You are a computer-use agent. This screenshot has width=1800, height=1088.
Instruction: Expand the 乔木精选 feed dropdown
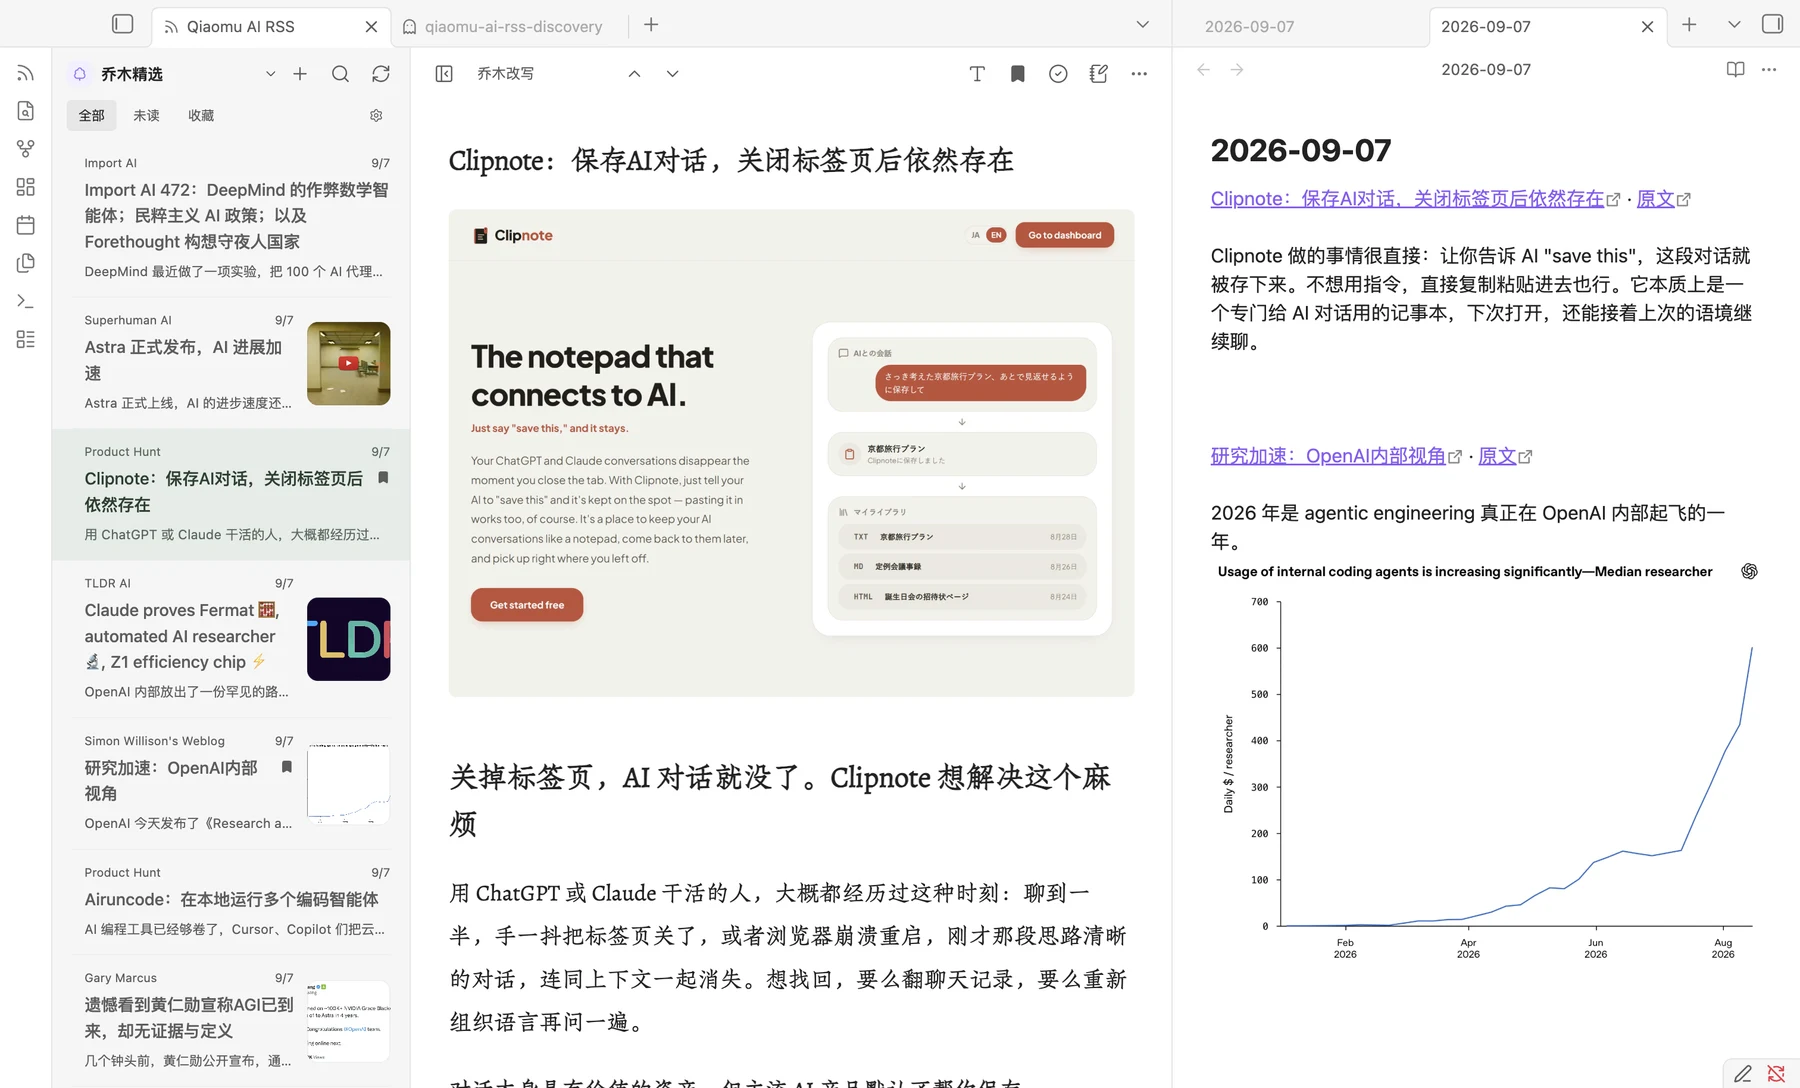(270, 74)
